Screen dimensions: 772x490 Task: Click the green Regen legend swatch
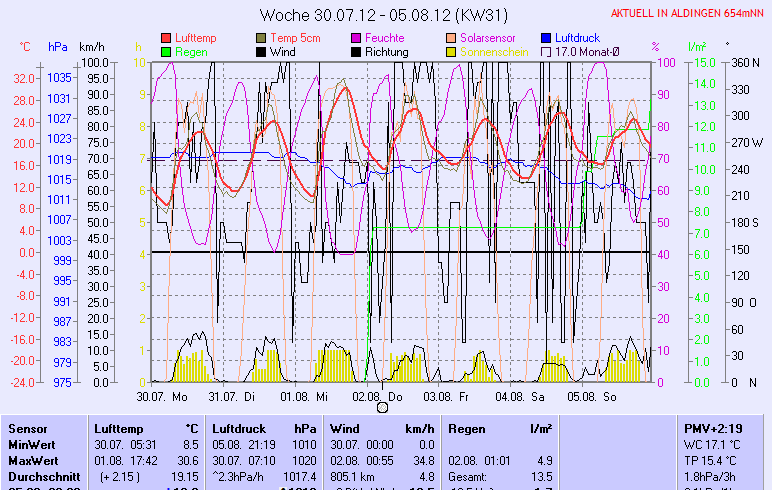click(x=166, y=51)
